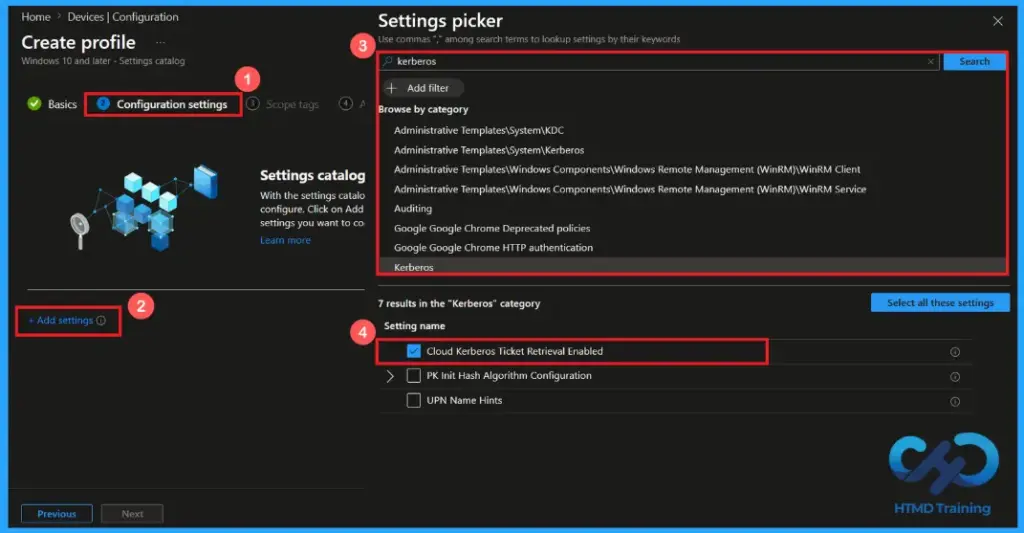Image resolution: width=1024 pixels, height=533 pixels.
Task: Check PK Init Hash Algorithm Configuration
Action: pos(413,376)
